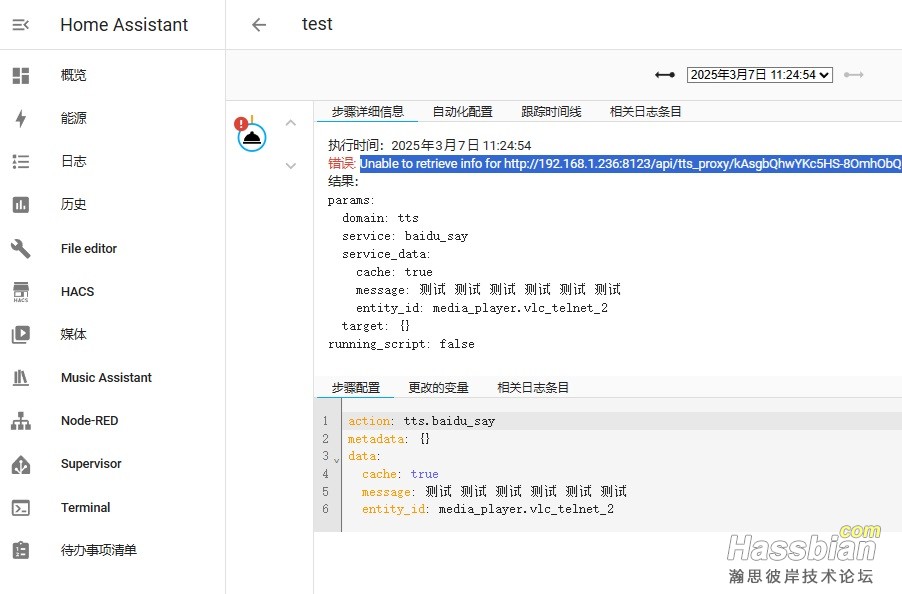This screenshot has width=902, height=594.
Task: Move to previous step with up chevron
Action: pyautogui.click(x=291, y=122)
